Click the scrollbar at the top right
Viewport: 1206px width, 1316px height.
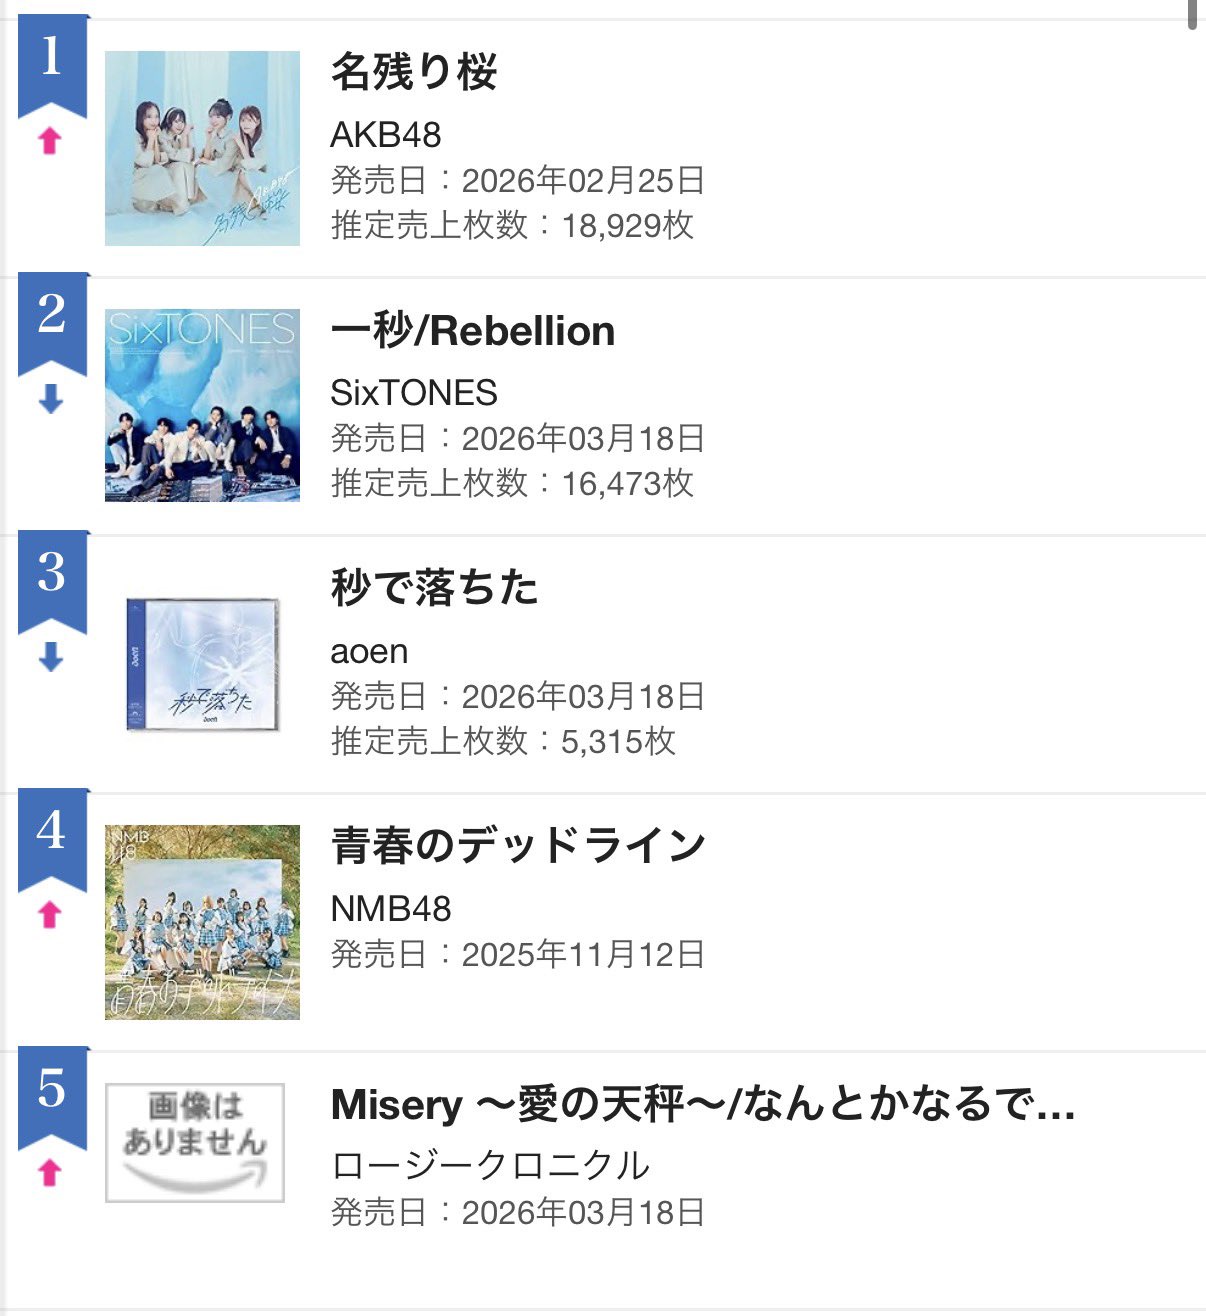tap(1192, 15)
